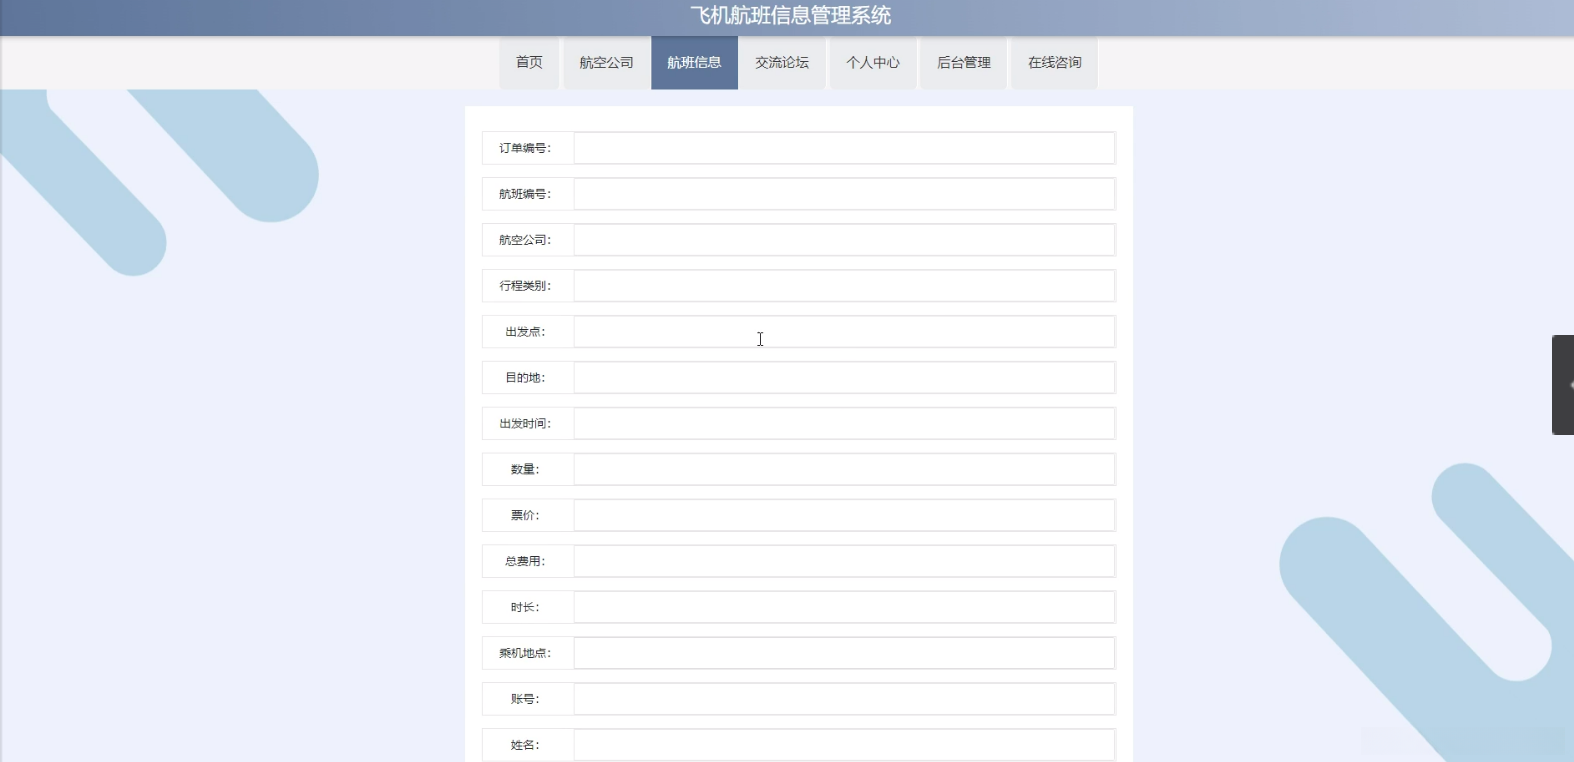Click the '时长:' label text
The width and height of the screenshot is (1574, 762).
[x=525, y=608]
